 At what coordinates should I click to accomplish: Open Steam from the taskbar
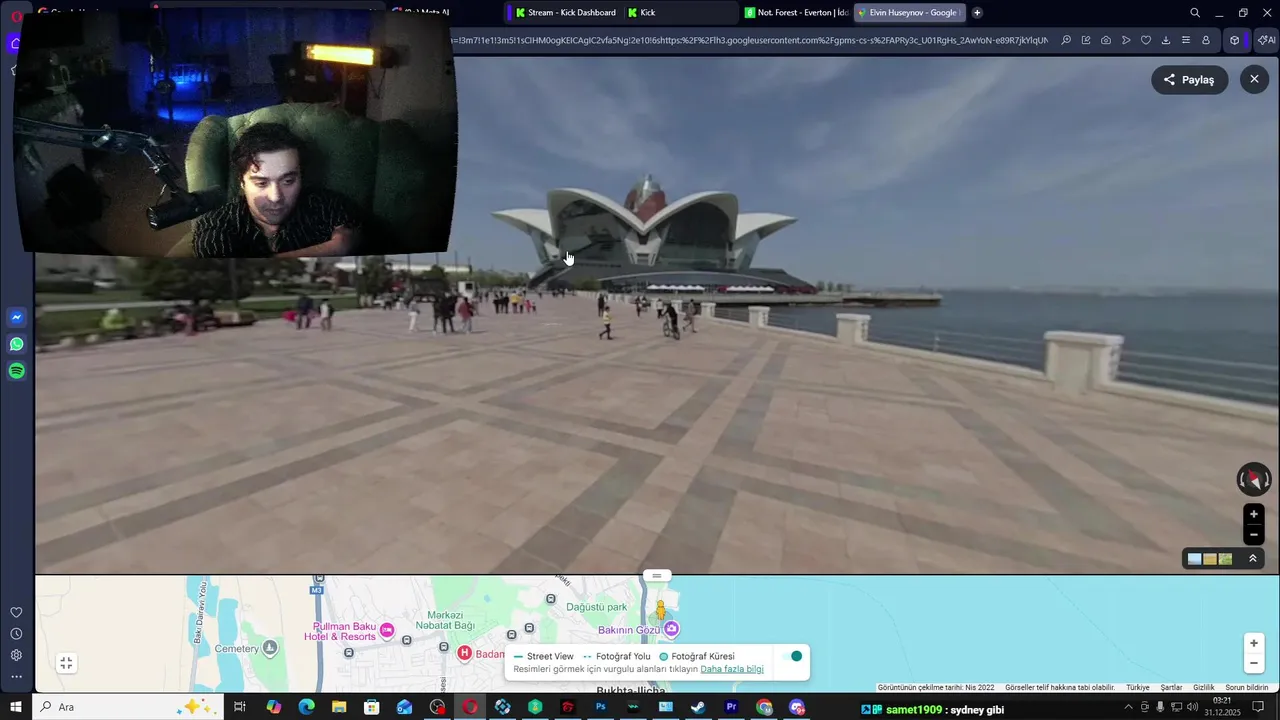698,707
